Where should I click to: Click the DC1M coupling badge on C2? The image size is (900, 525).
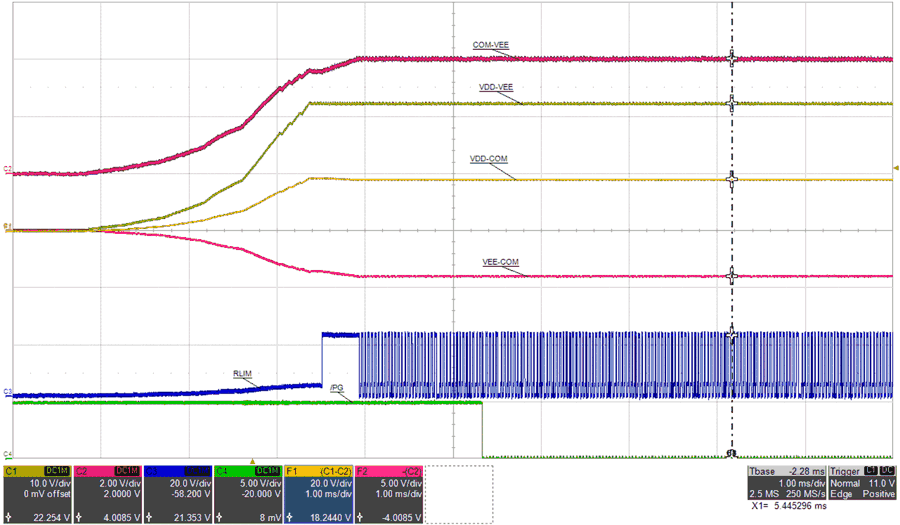tap(127, 471)
